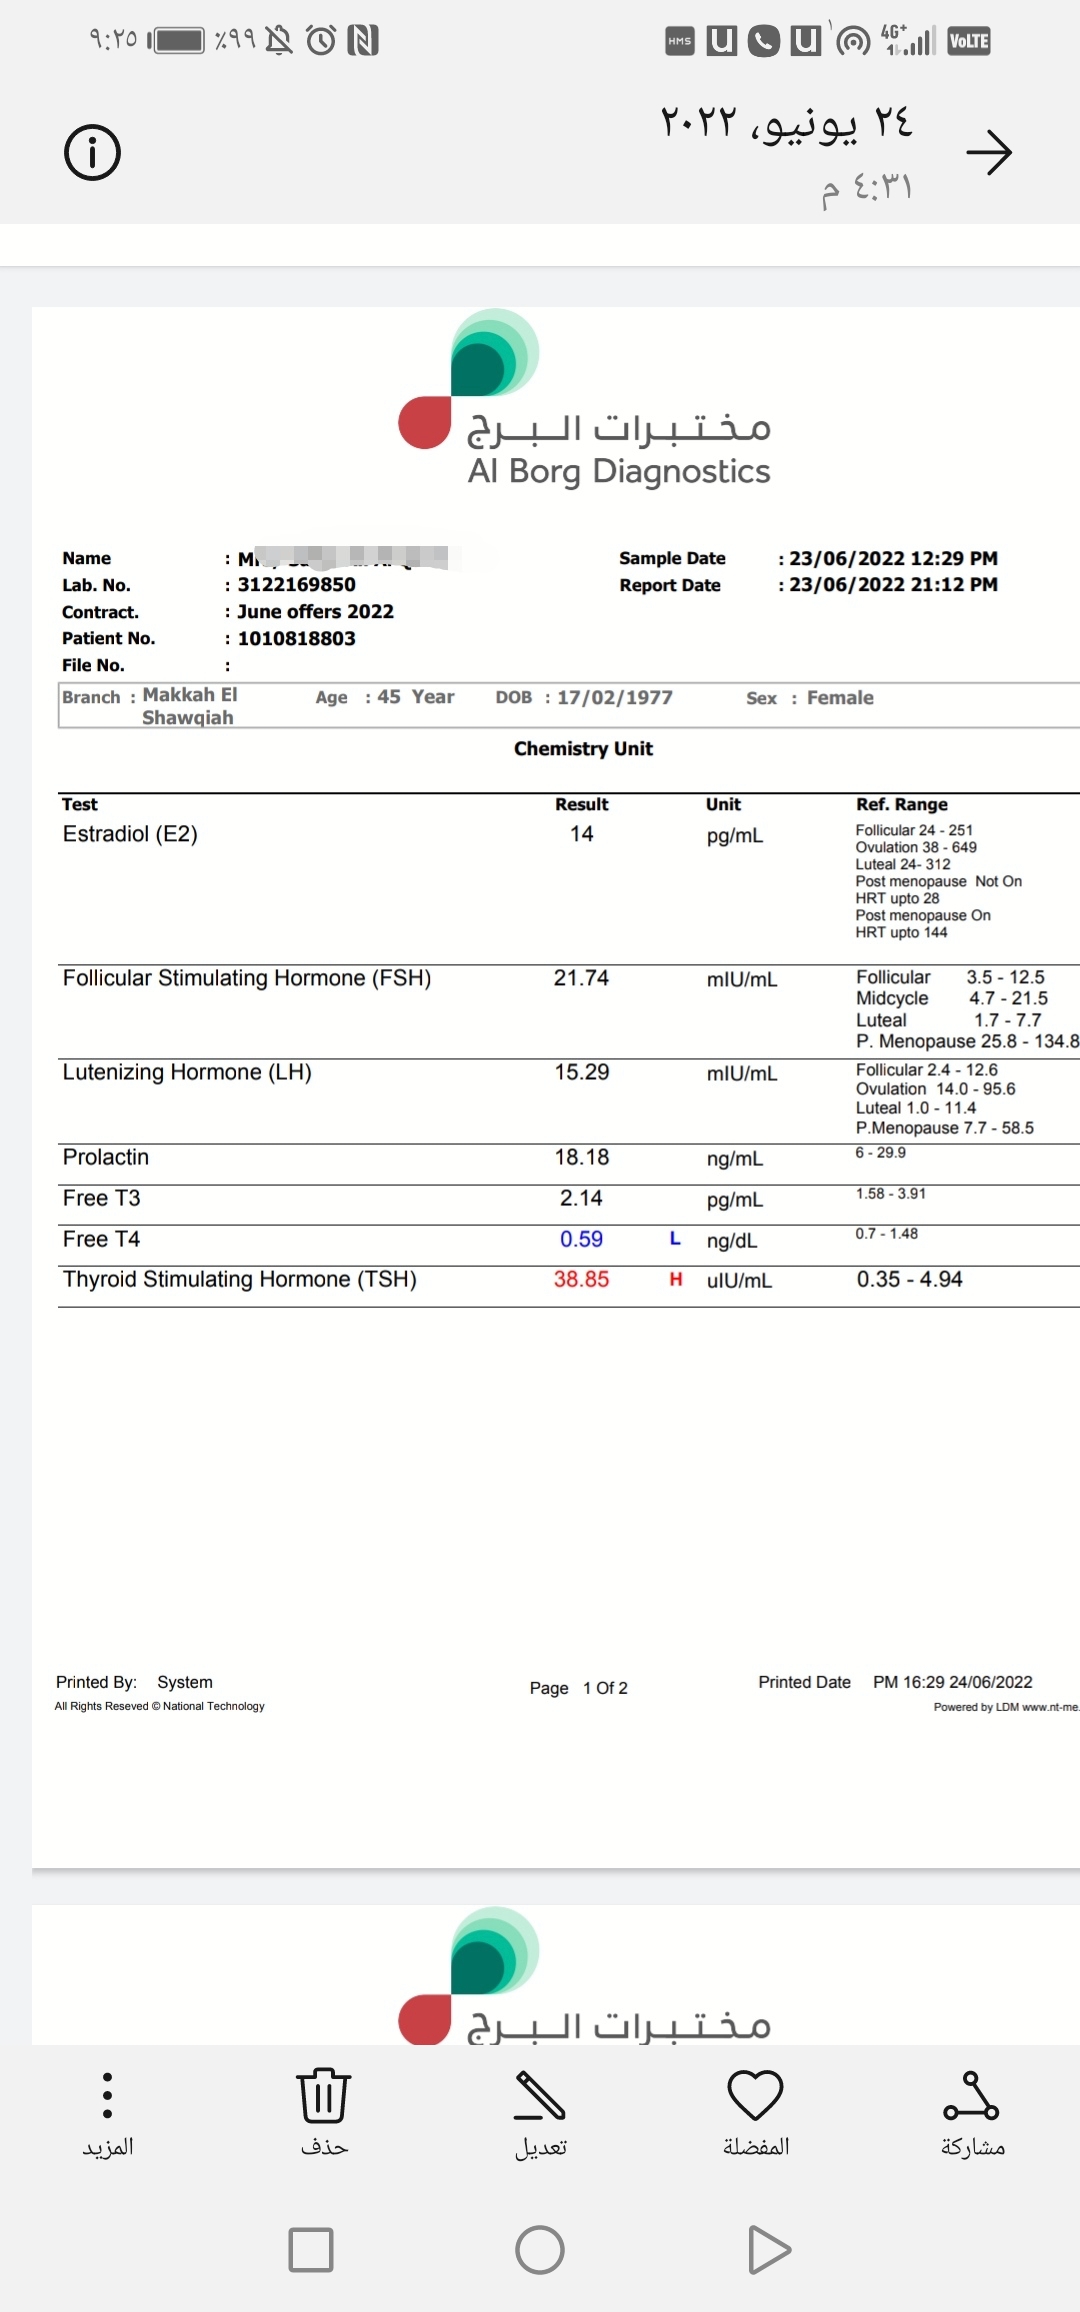Tap the Chemistry Unit heading
1080x2312 pixels.
(x=583, y=748)
